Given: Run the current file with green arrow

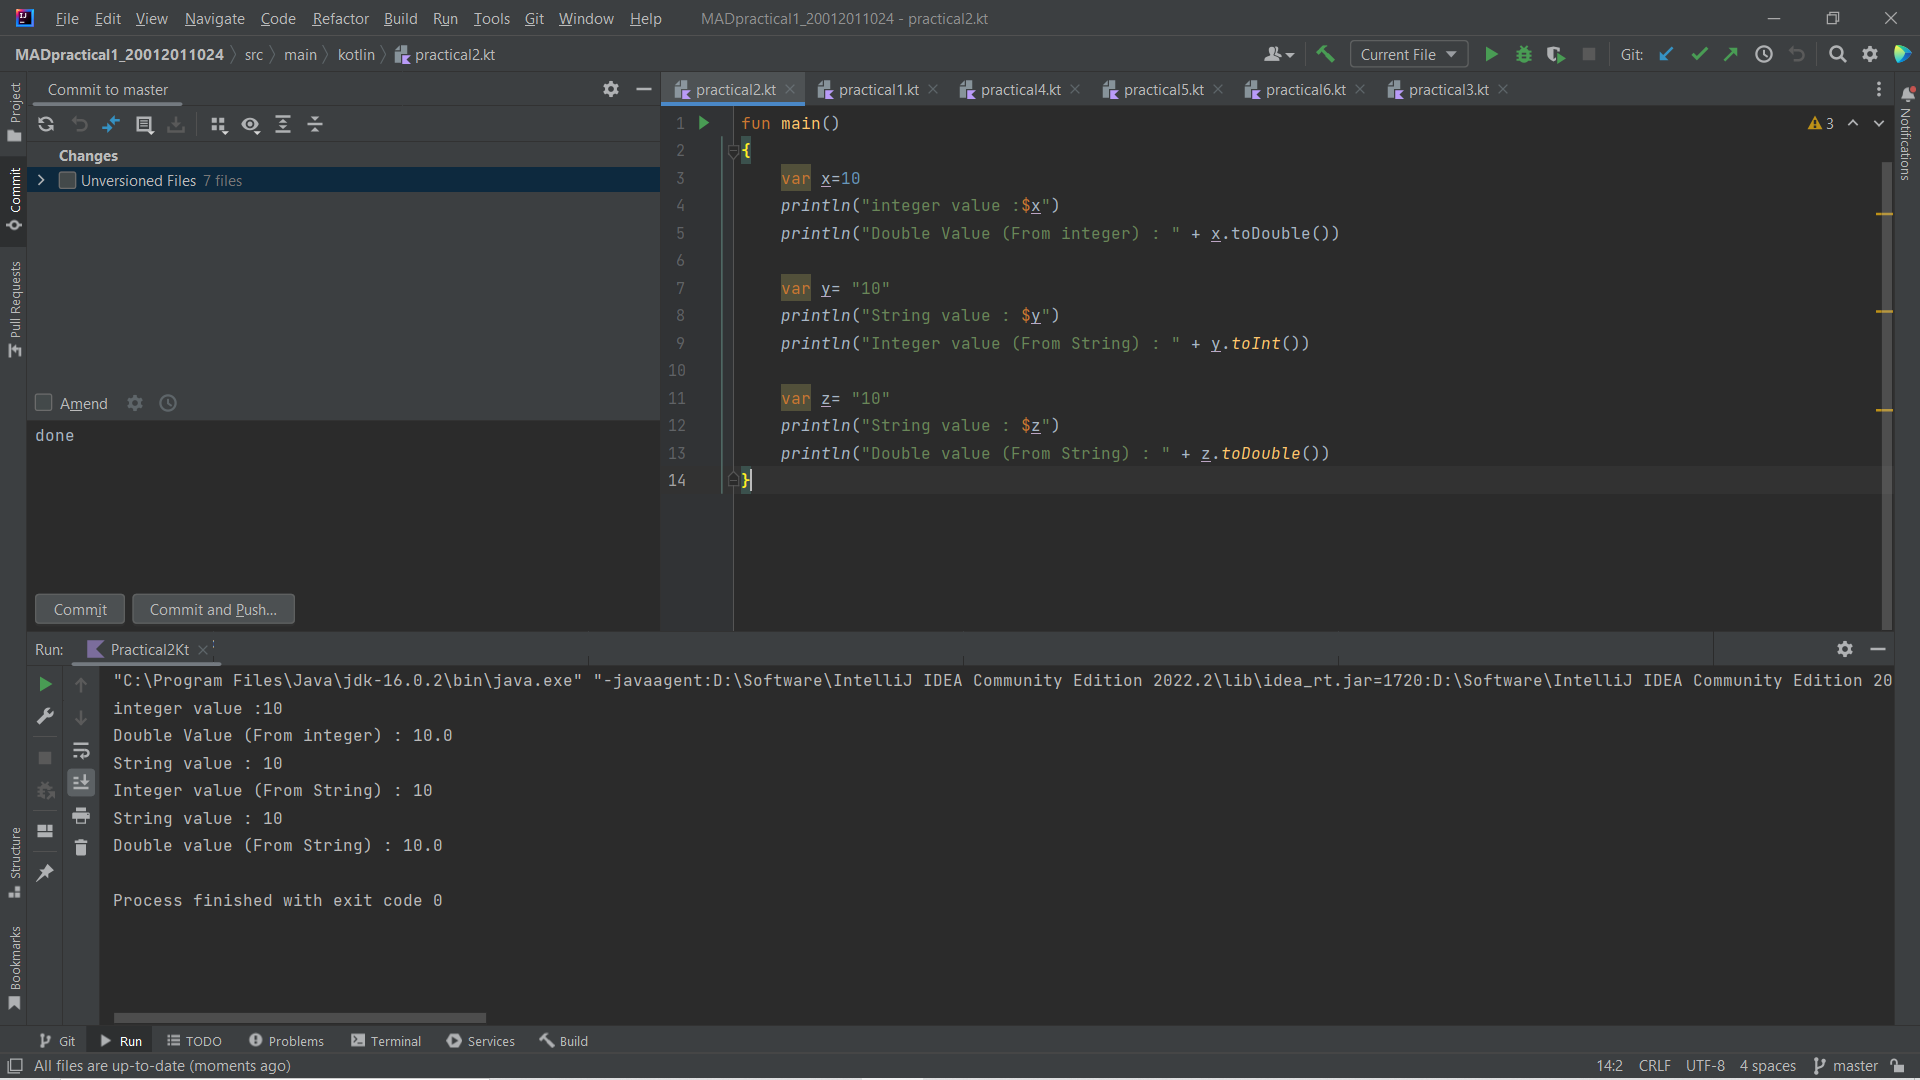Looking at the screenshot, I should pyautogui.click(x=1491, y=54).
